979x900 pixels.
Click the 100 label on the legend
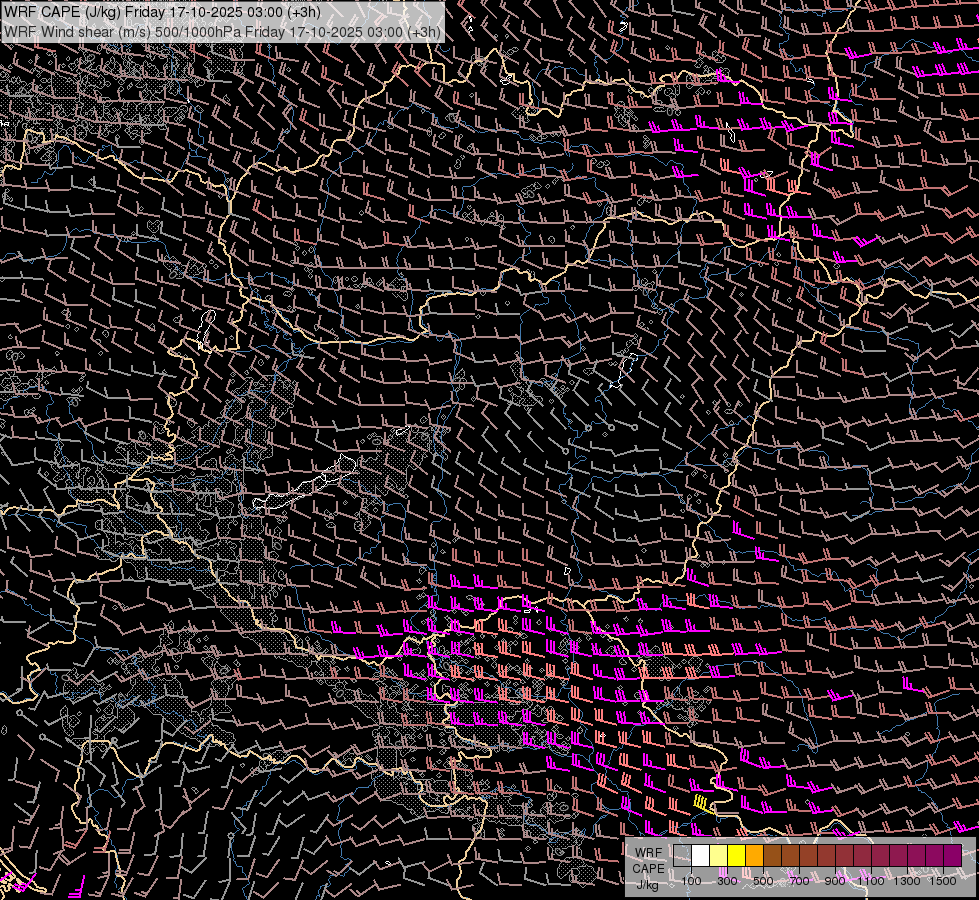tap(691, 881)
